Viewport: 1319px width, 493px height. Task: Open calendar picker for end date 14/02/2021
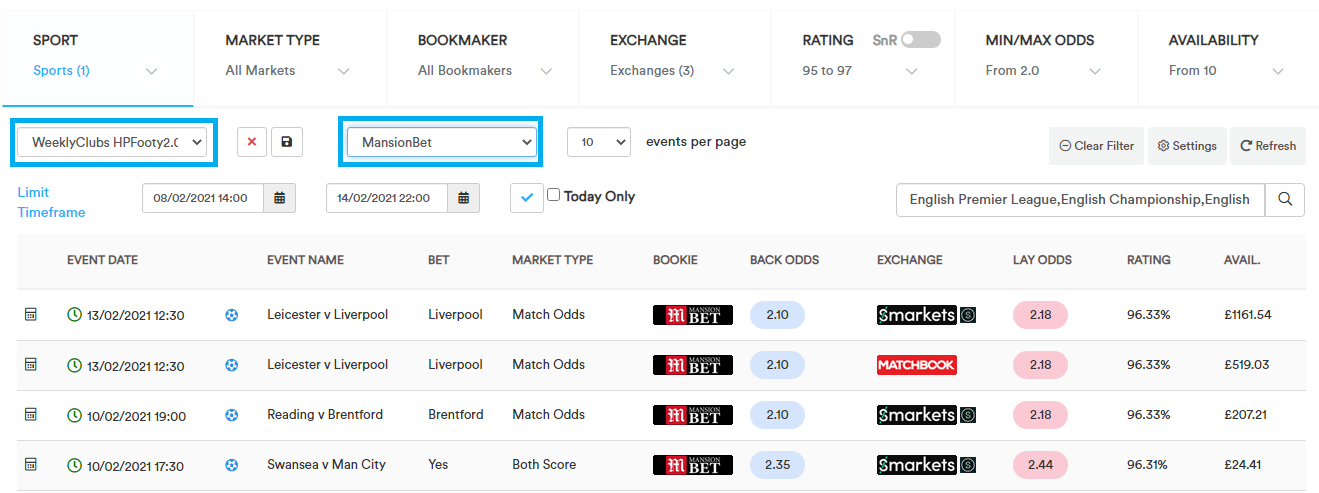(463, 198)
